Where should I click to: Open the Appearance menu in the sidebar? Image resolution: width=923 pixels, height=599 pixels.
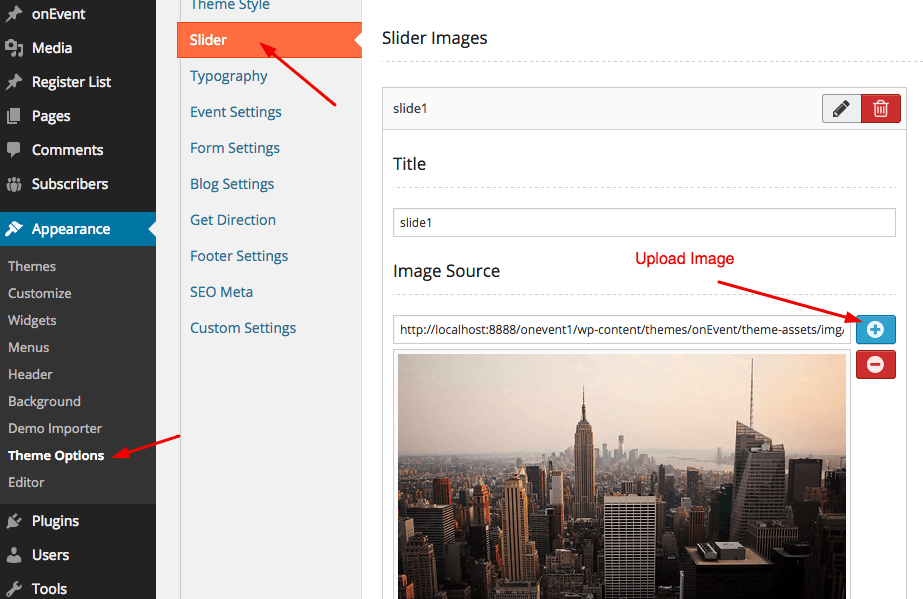click(x=70, y=229)
